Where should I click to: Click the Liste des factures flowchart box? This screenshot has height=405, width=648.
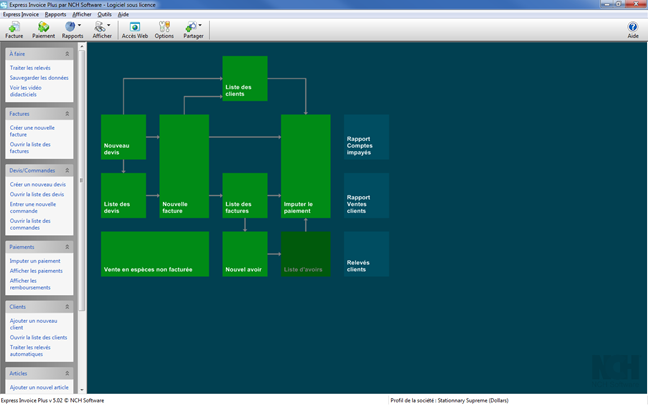(245, 195)
